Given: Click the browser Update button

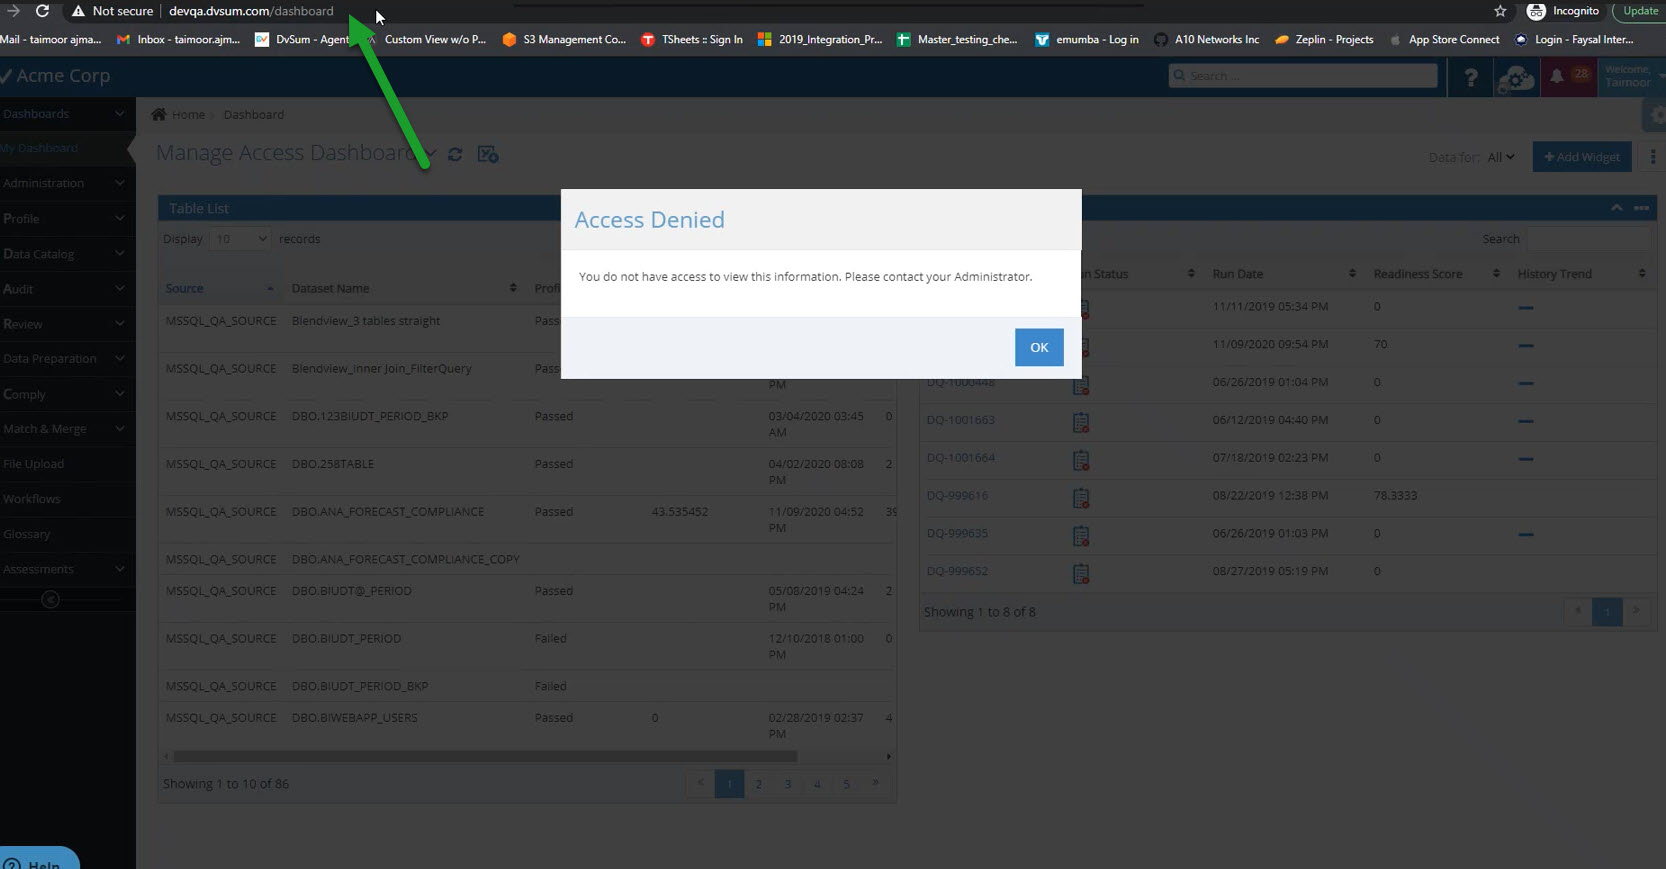Looking at the screenshot, I should coord(1640,11).
